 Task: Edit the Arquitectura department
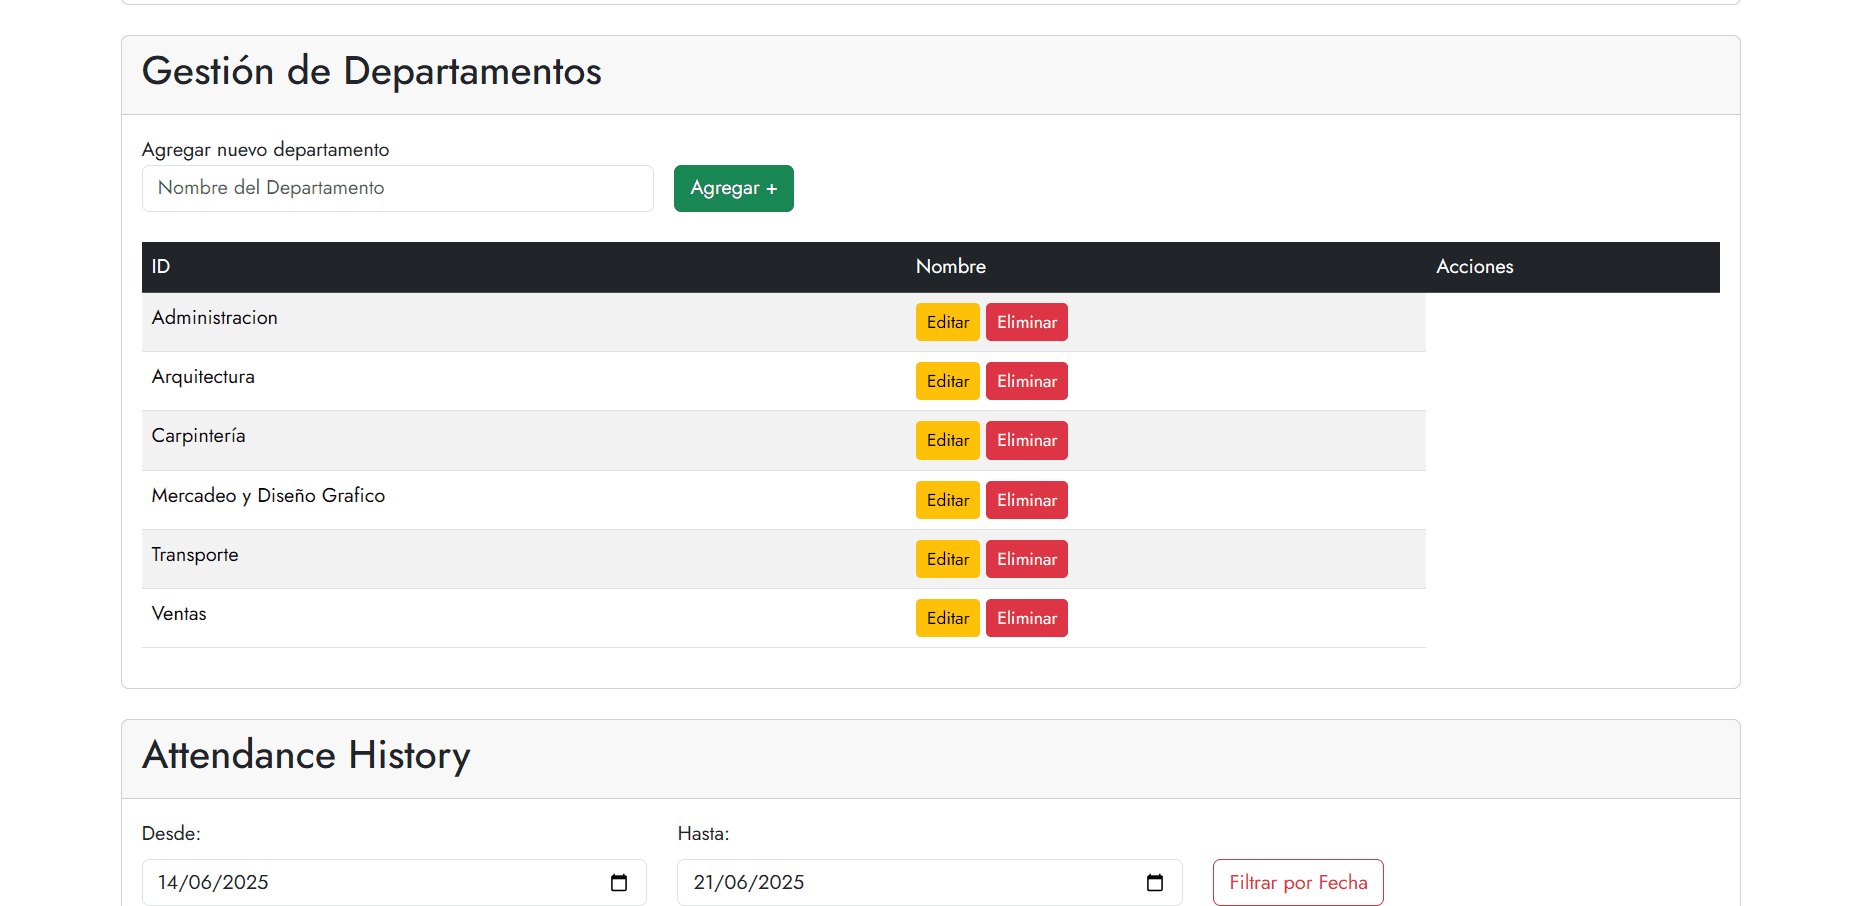(x=947, y=381)
